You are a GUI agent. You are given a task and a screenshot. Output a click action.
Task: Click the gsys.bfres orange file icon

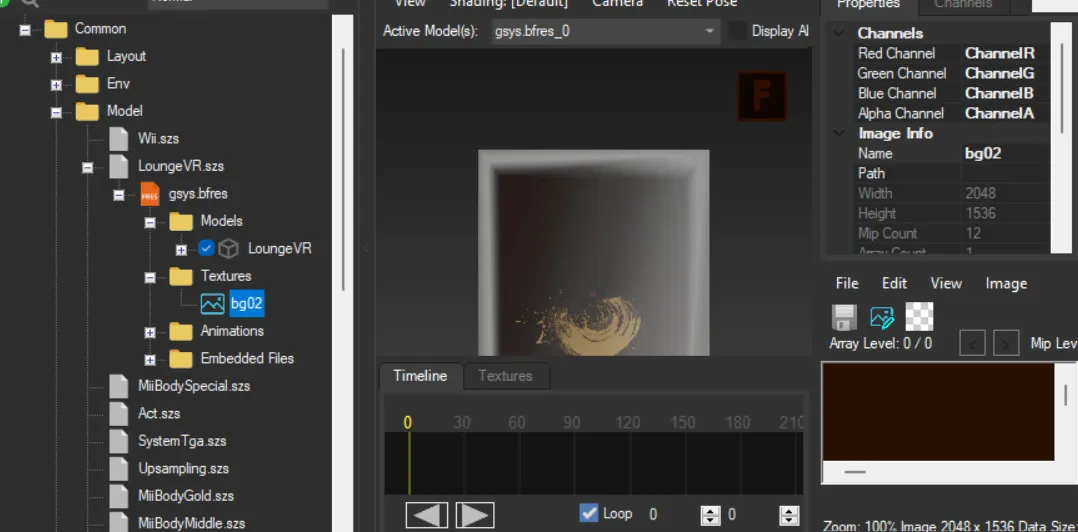150,193
